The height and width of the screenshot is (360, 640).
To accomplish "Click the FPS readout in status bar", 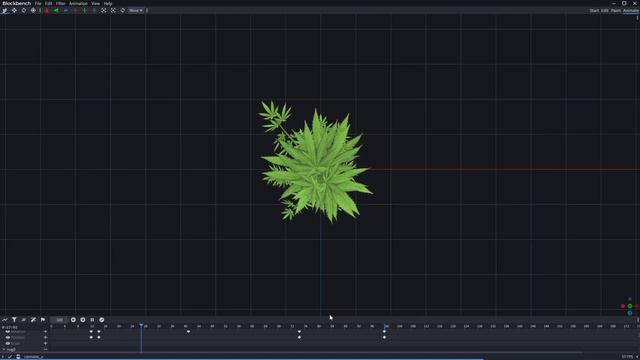I will 627,357.
